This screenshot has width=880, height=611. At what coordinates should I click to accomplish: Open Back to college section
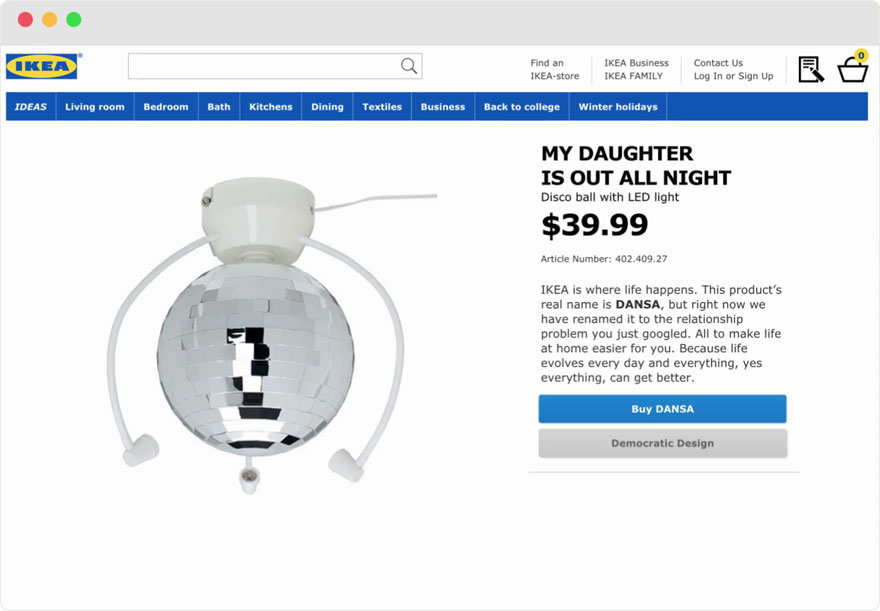[522, 107]
